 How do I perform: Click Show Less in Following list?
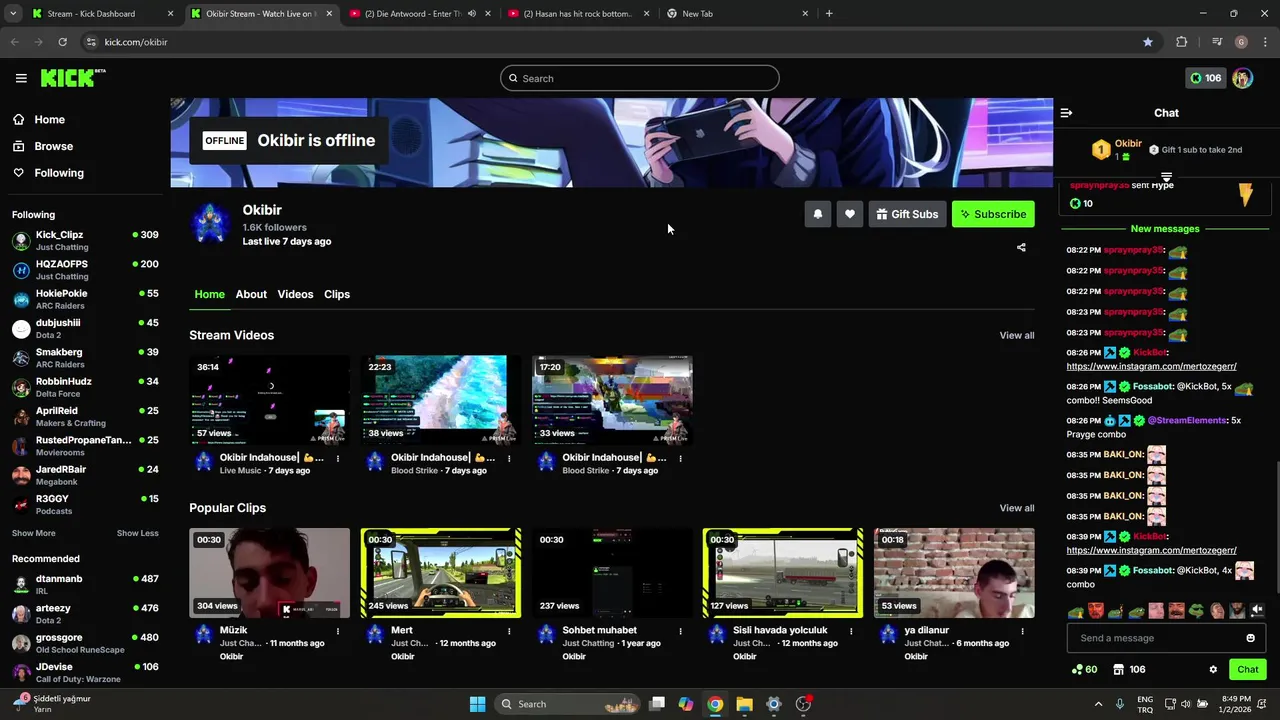click(138, 533)
